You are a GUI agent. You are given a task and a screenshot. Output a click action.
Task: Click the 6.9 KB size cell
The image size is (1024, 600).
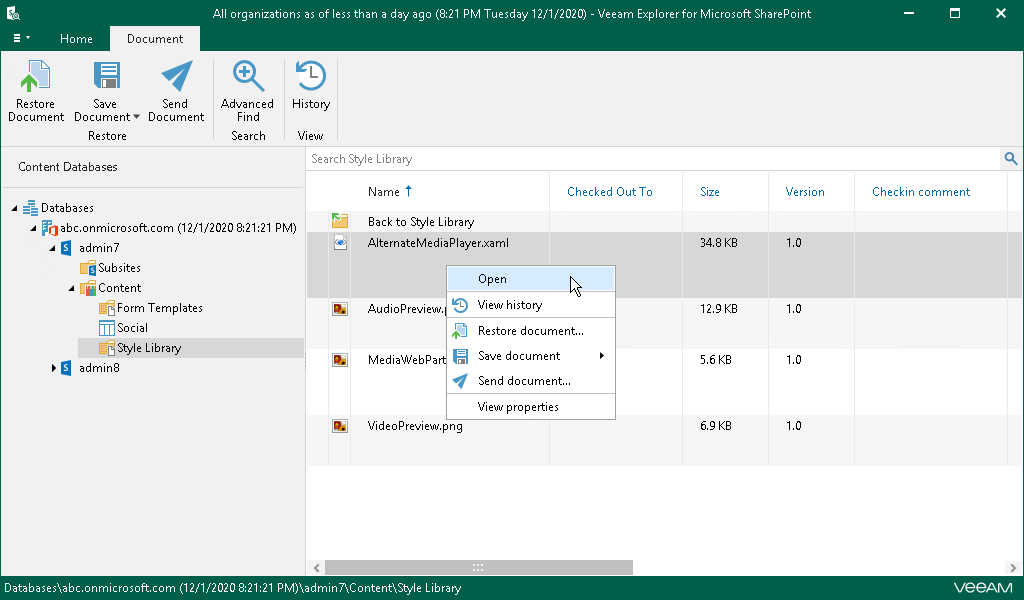716,426
